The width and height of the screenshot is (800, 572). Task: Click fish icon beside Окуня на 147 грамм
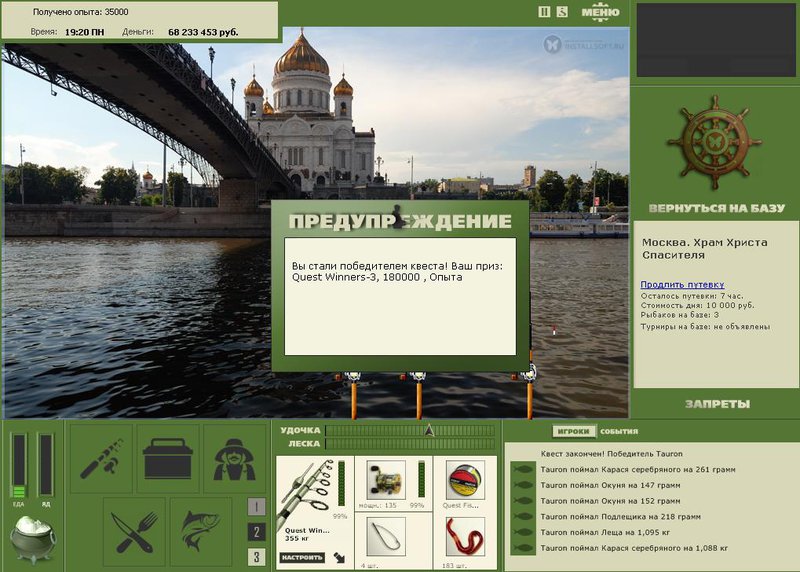523,485
